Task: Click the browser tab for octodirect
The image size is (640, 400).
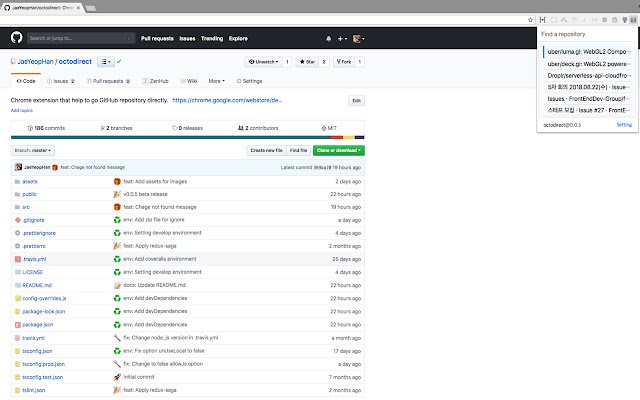Action: click(42, 8)
